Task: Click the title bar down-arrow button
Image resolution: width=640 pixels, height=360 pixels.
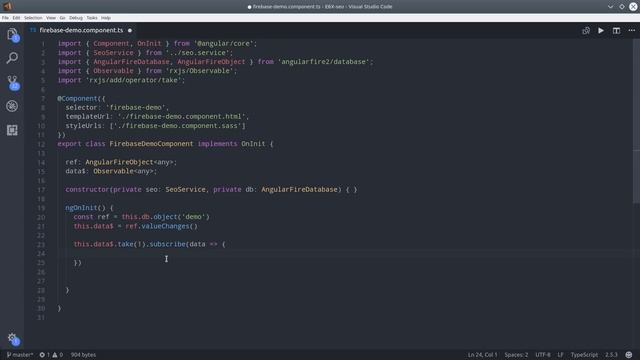Action: (610, 7)
